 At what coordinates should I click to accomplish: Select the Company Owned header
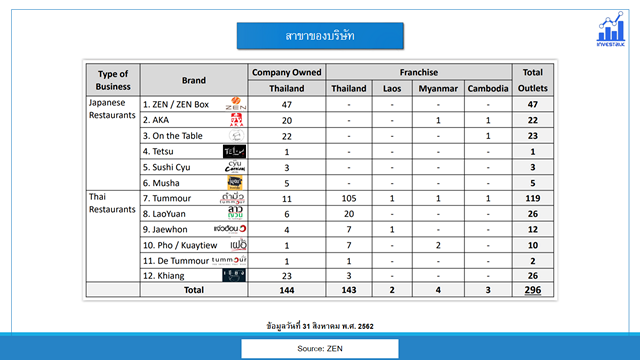click(287, 72)
